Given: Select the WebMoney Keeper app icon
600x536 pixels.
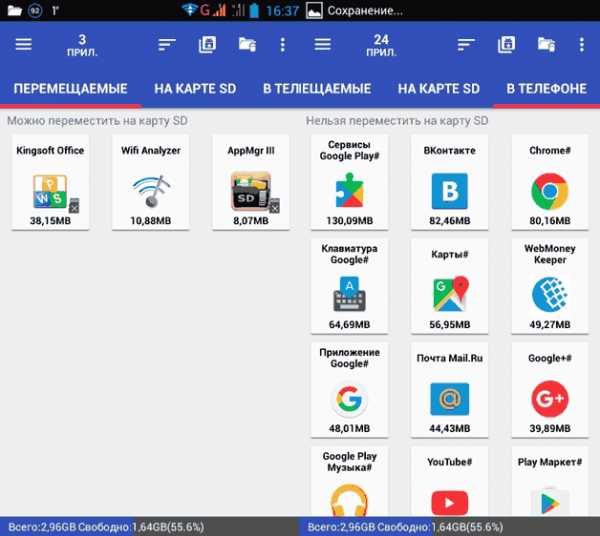Looking at the screenshot, I should [550, 295].
